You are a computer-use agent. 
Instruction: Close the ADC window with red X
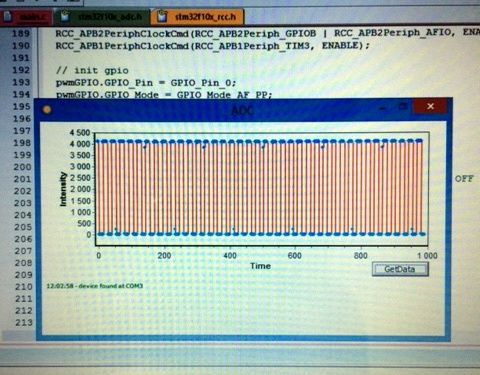point(430,106)
